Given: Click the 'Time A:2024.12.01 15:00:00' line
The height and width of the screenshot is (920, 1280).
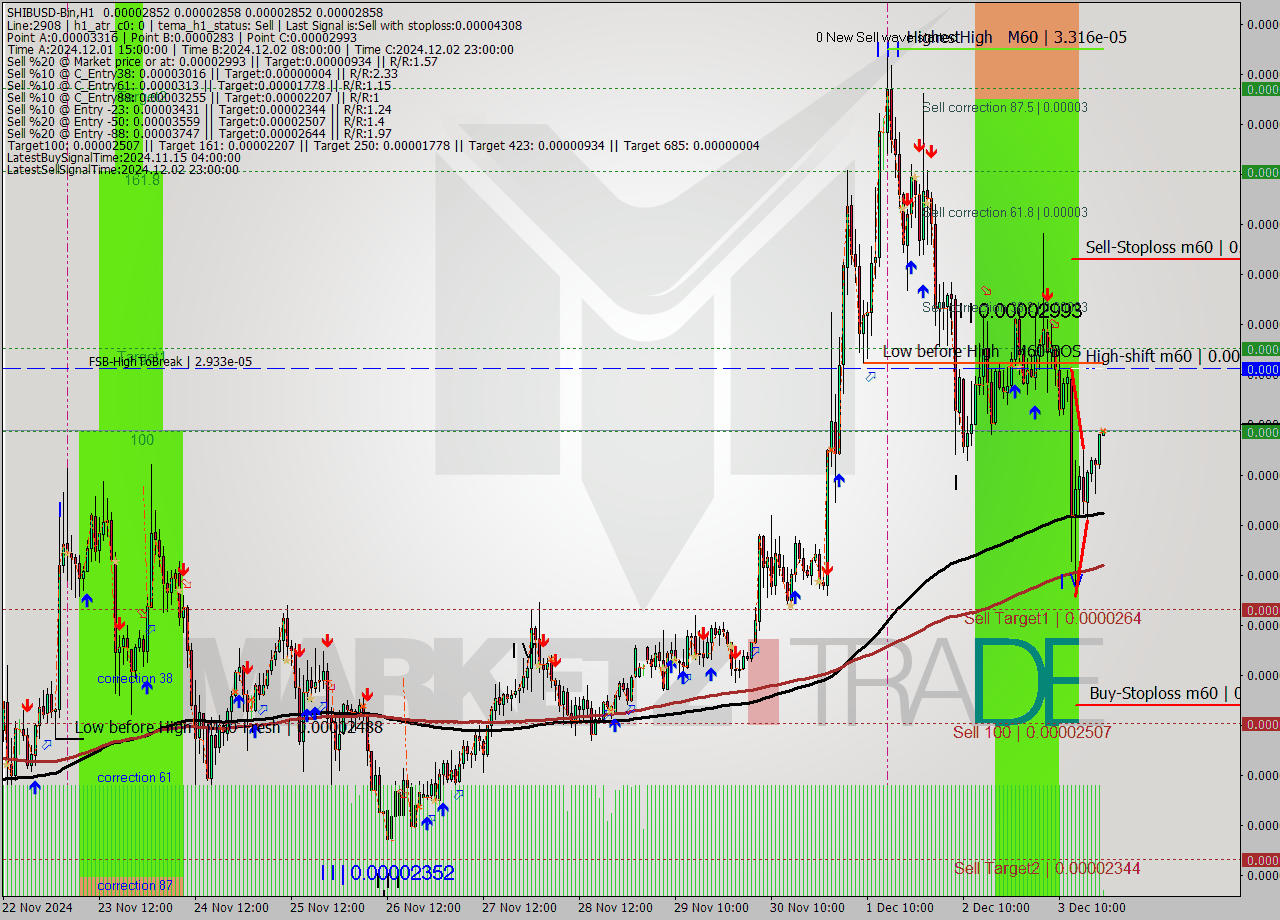Looking at the screenshot, I should pos(260,49).
